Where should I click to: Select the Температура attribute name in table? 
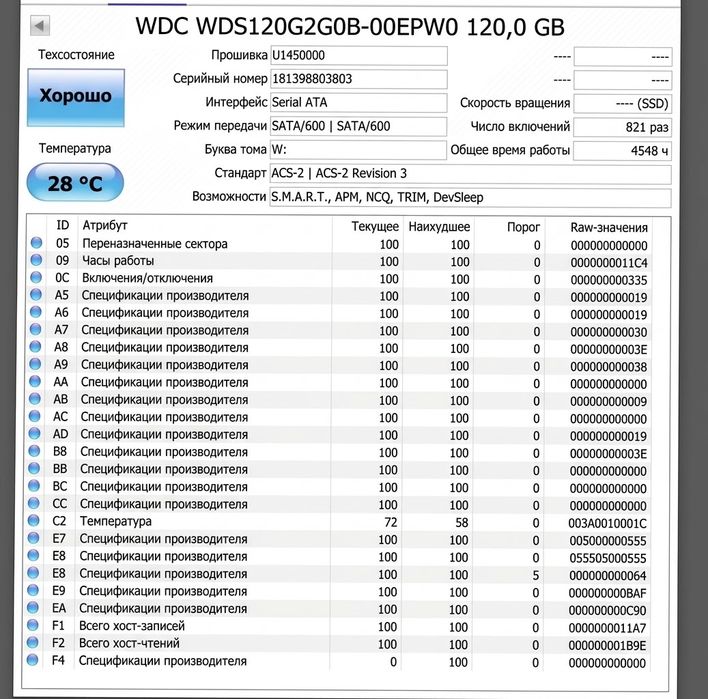click(x=116, y=521)
